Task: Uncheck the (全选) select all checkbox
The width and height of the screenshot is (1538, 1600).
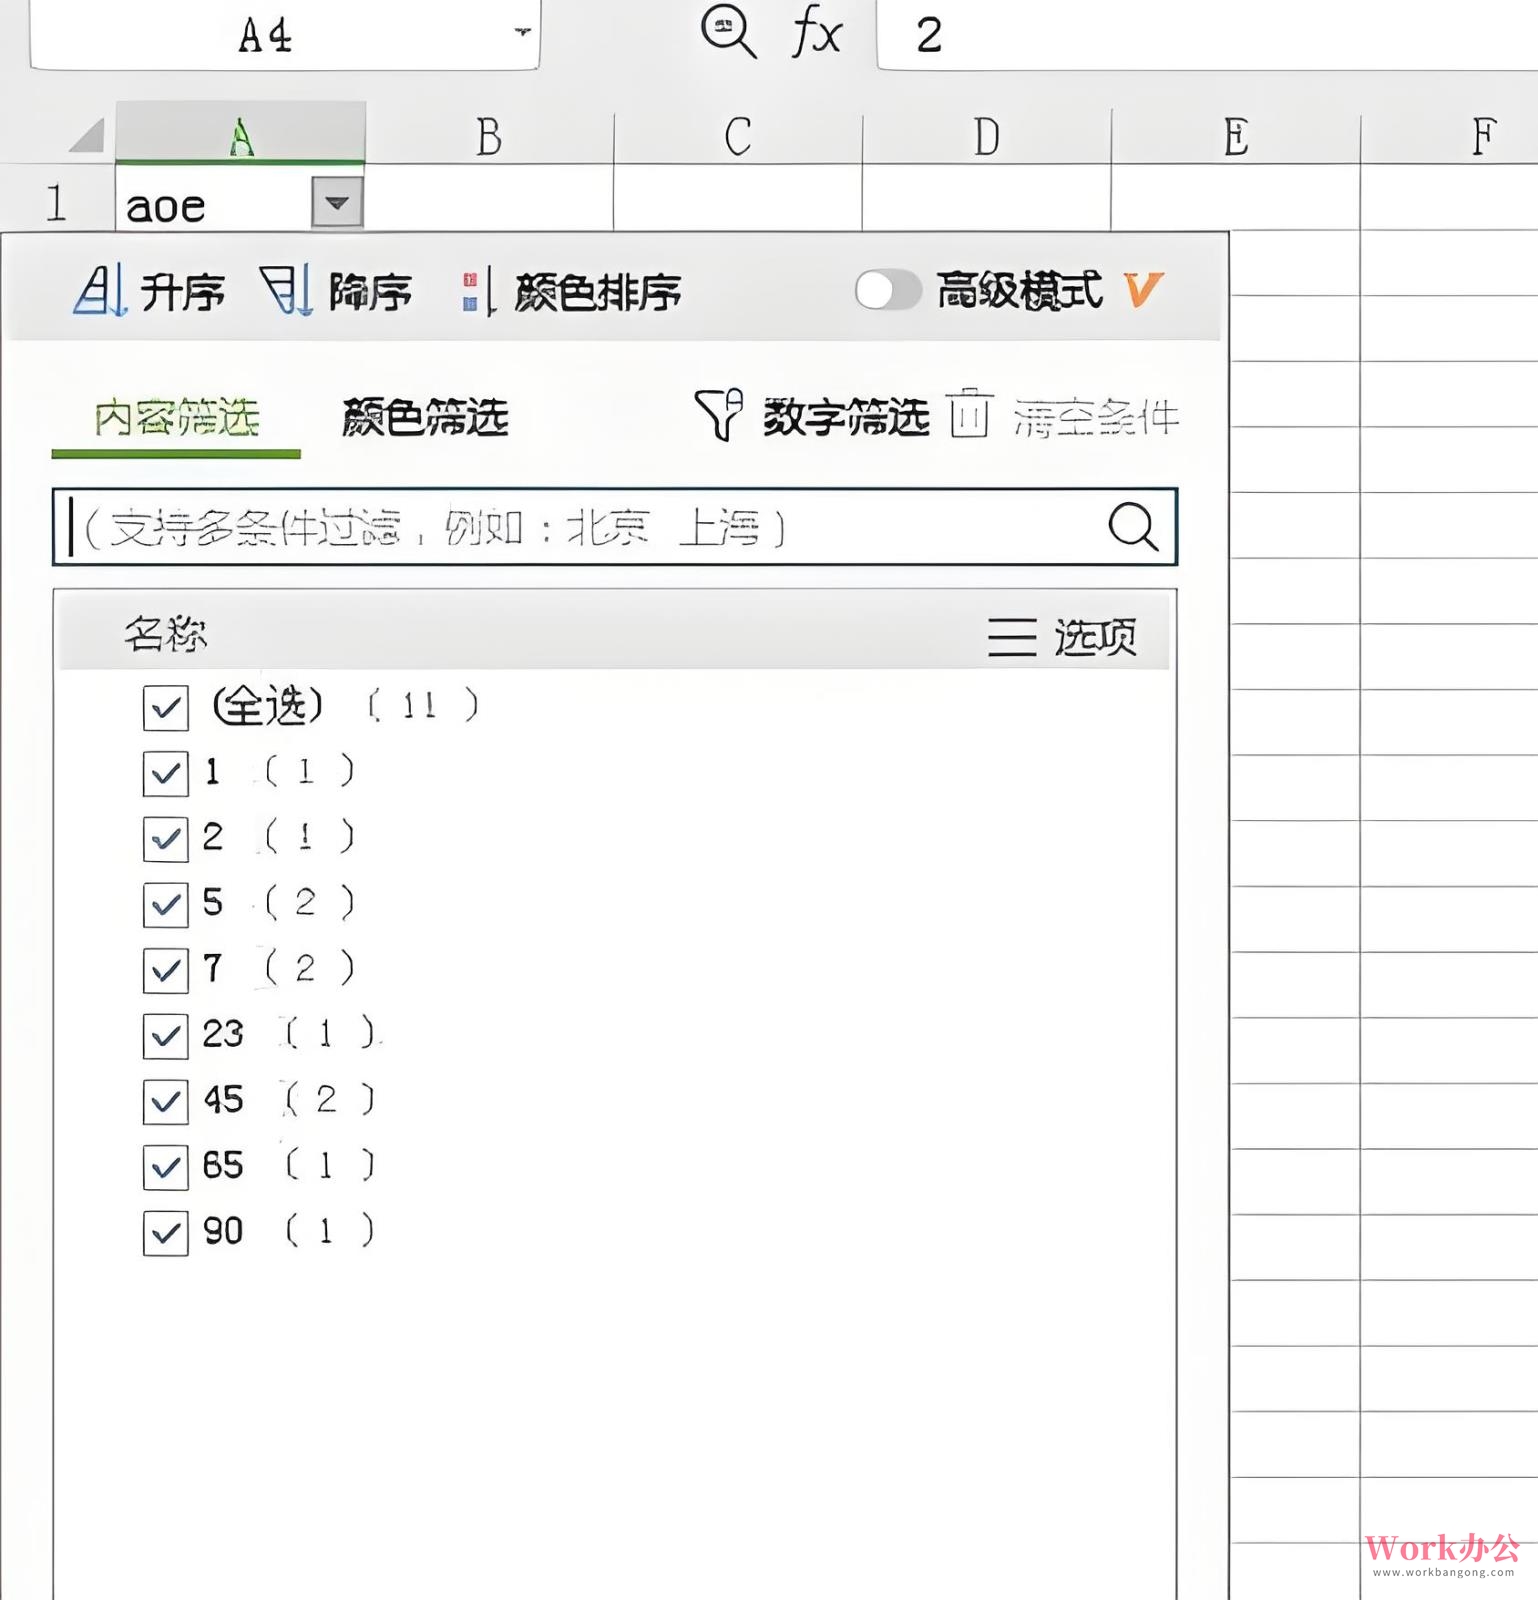Action: 165,708
